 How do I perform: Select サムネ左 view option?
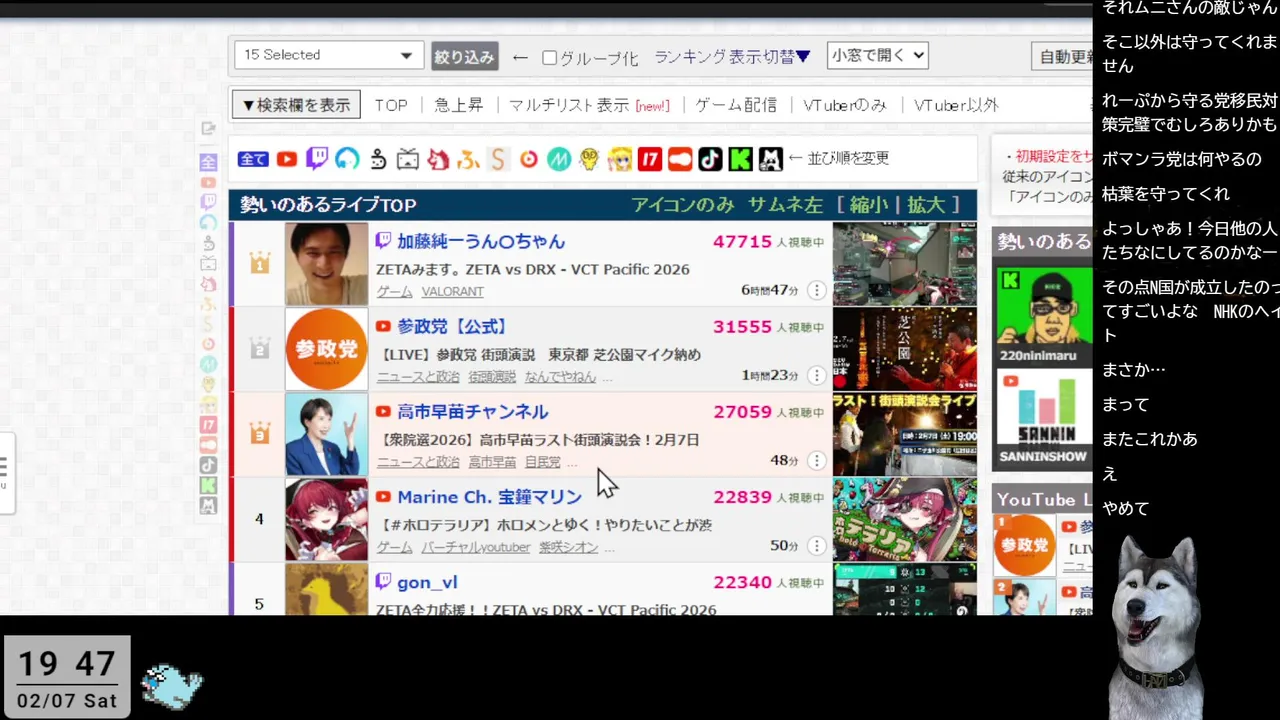[x=785, y=205]
